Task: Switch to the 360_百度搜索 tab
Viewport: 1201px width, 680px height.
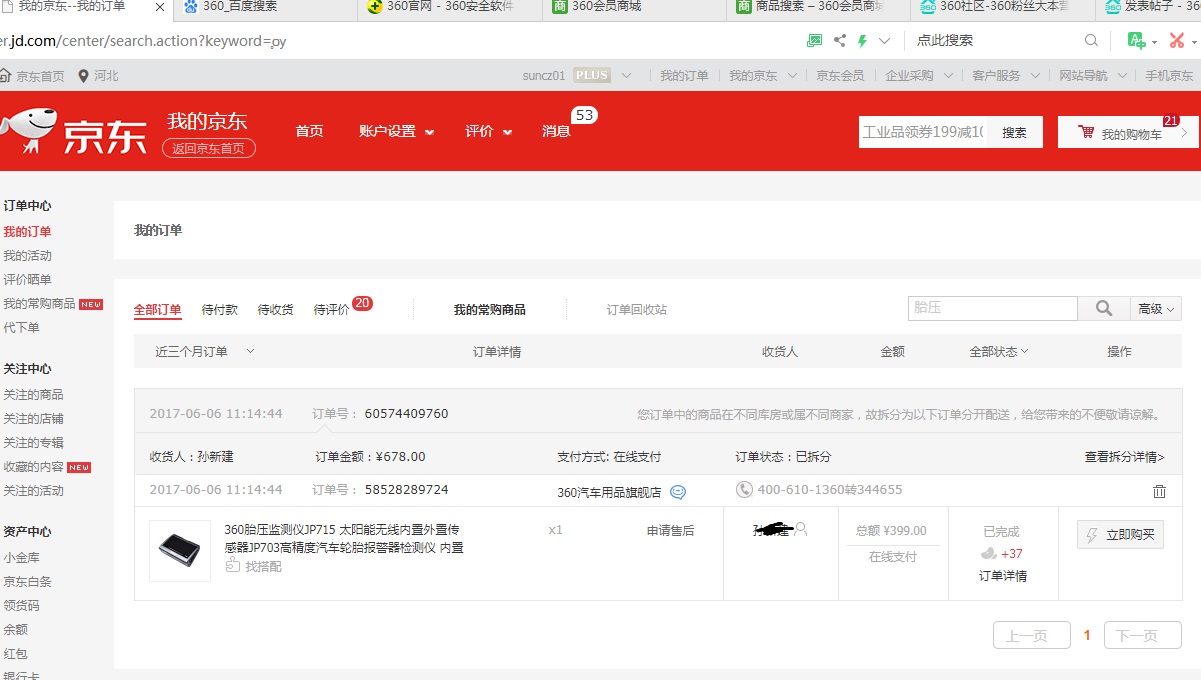Action: (x=265, y=7)
